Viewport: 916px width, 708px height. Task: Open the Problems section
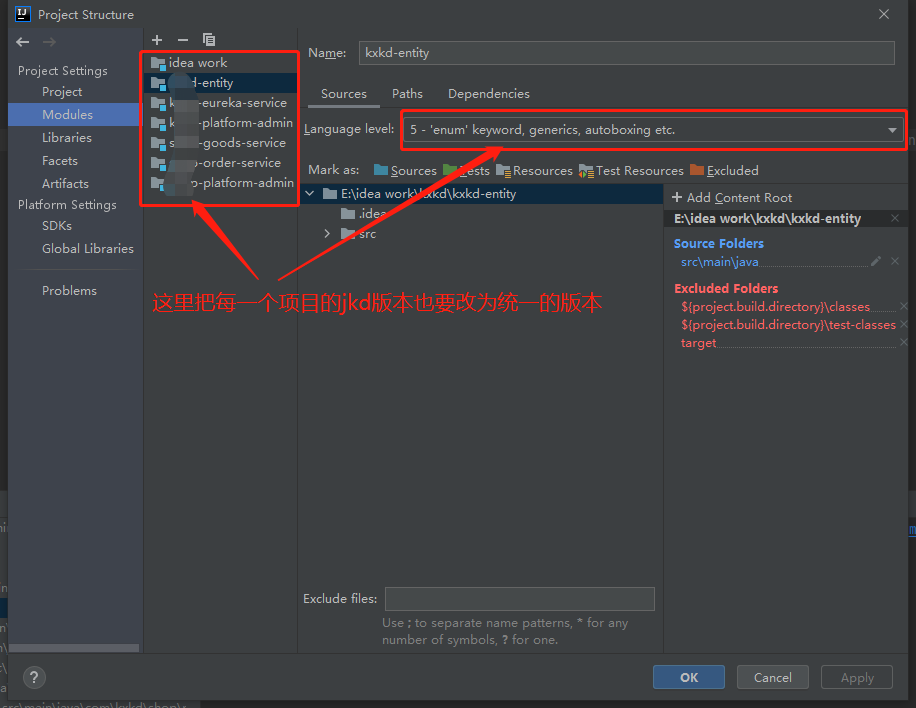click(x=69, y=290)
